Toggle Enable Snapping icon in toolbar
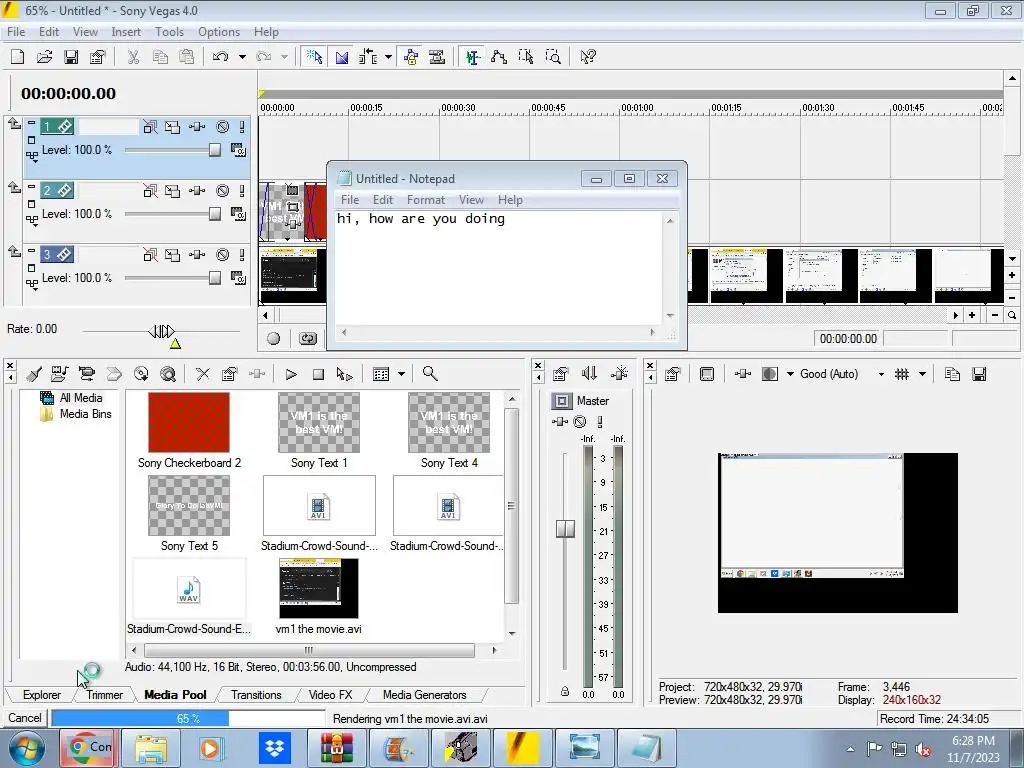The height and width of the screenshot is (768, 1024). (x=314, y=57)
